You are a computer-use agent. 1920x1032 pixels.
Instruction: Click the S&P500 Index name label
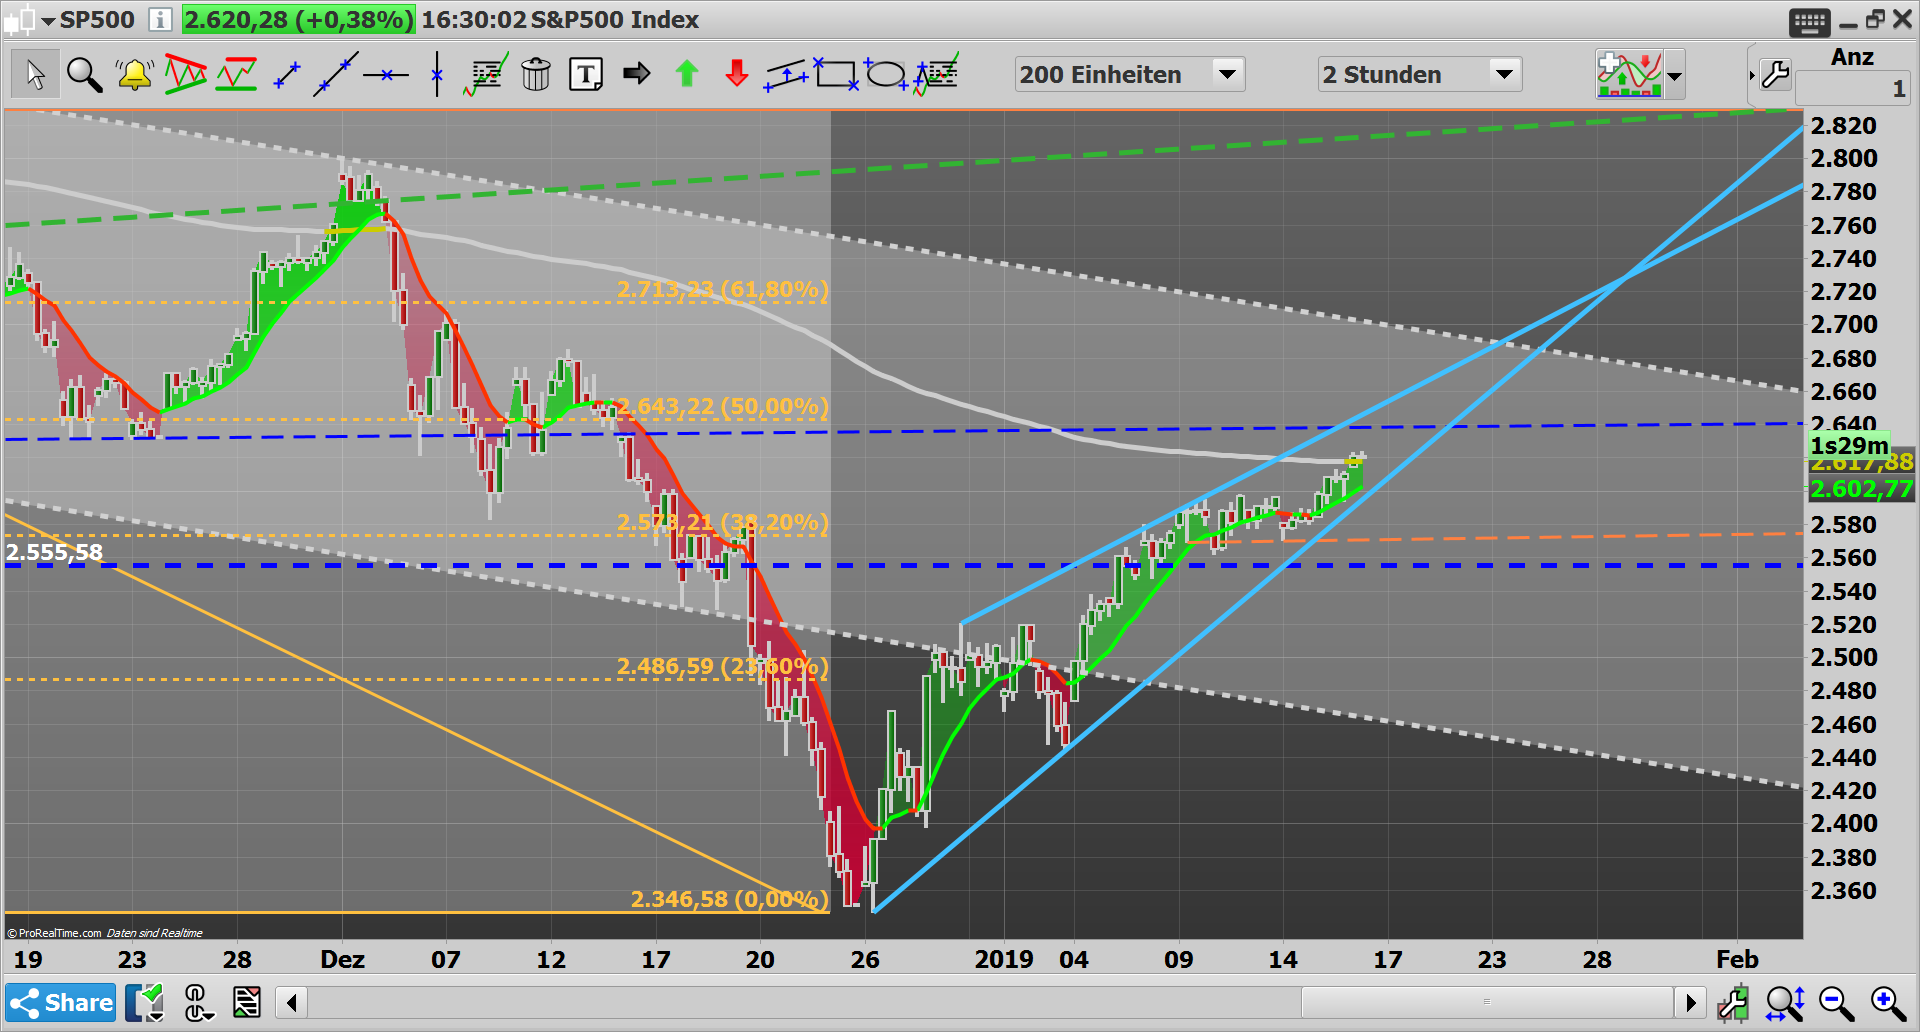pyautogui.click(x=614, y=19)
